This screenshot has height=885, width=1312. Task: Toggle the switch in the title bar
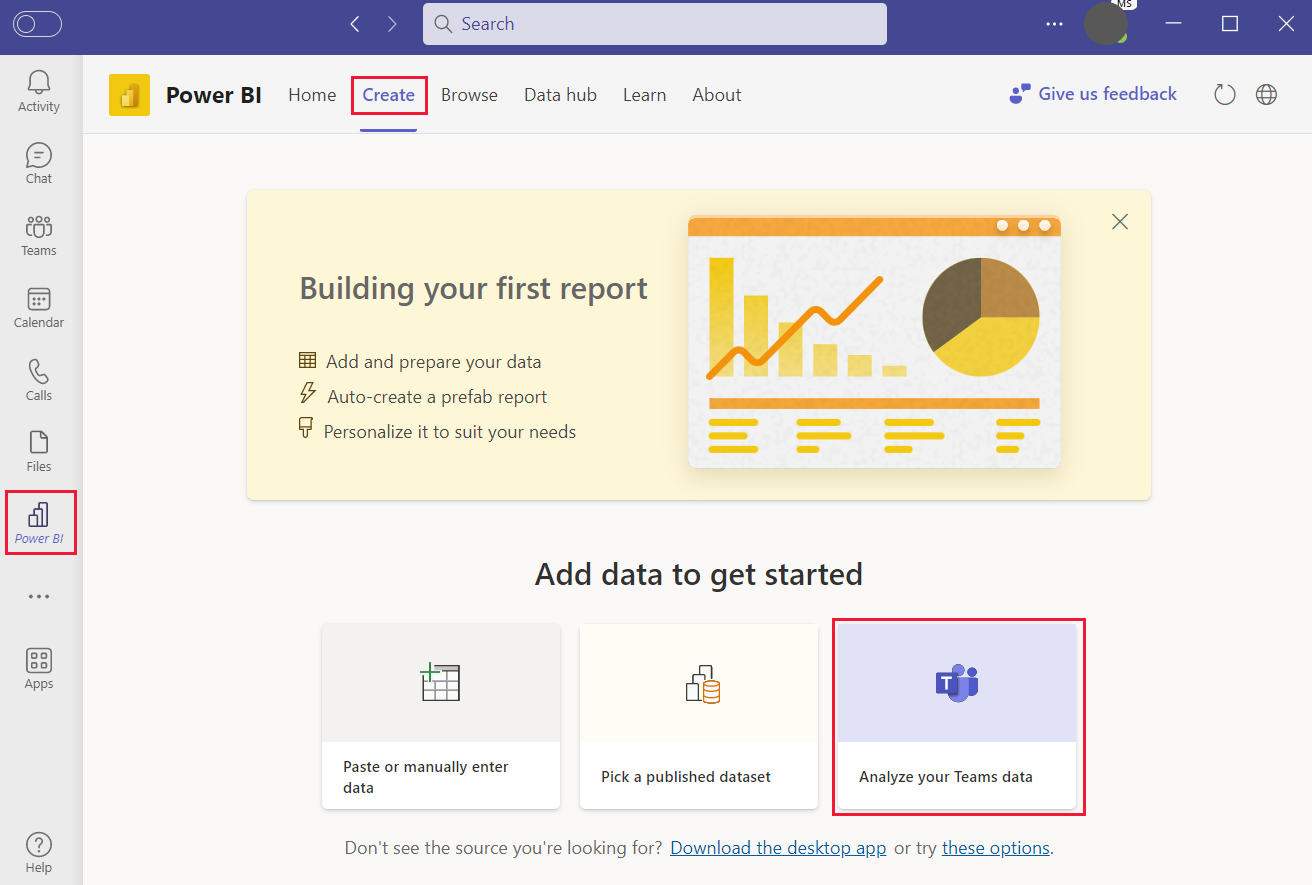coord(38,24)
